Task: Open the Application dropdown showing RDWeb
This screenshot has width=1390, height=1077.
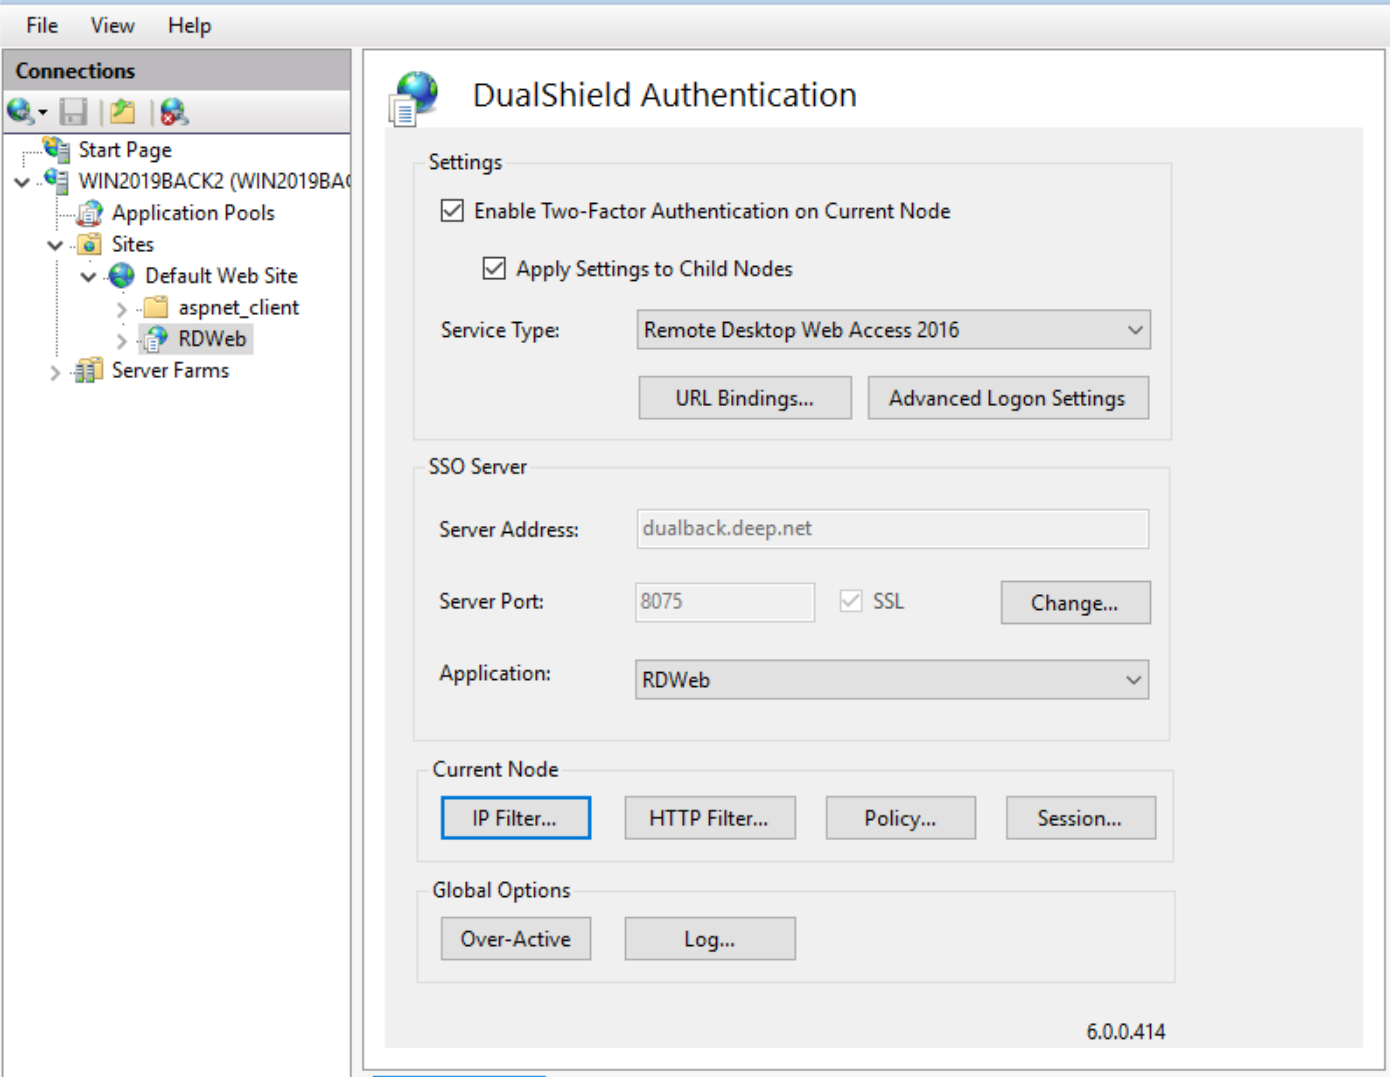Action: (x=1132, y=680)
